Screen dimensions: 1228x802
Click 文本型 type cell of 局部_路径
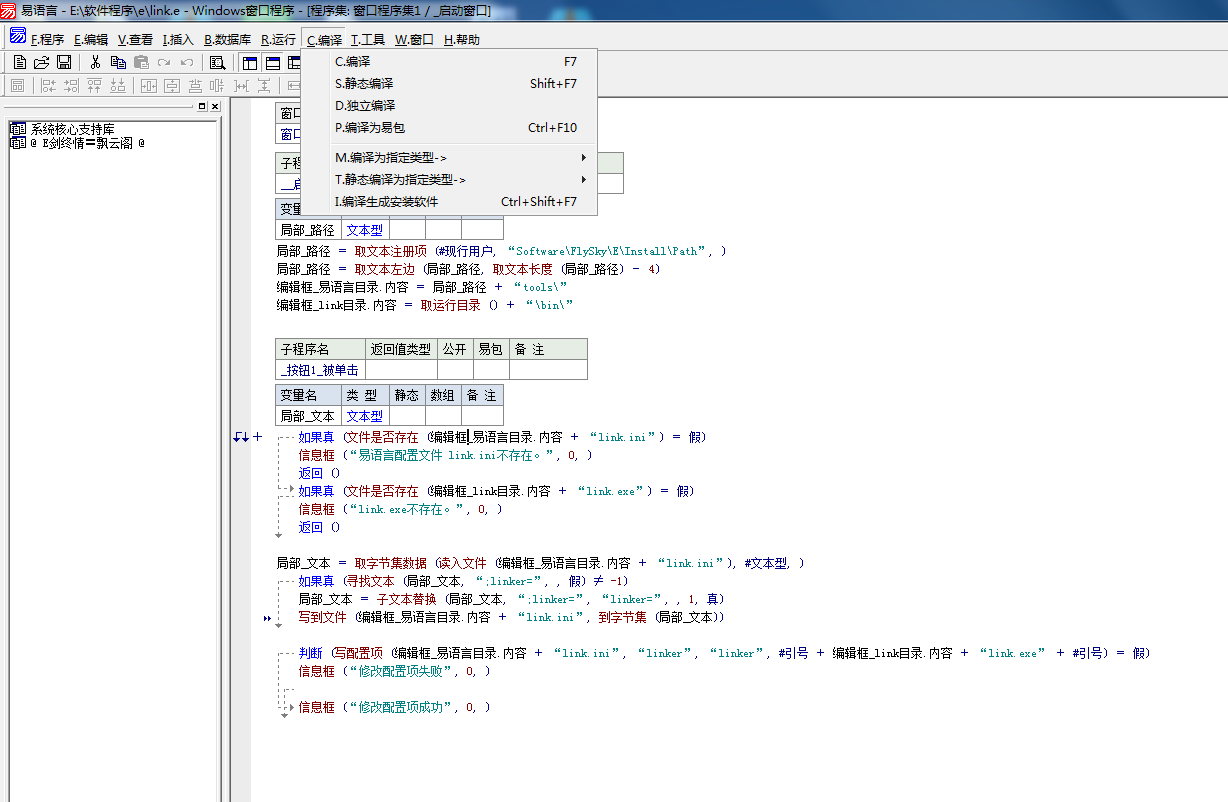tap(365, 230)
